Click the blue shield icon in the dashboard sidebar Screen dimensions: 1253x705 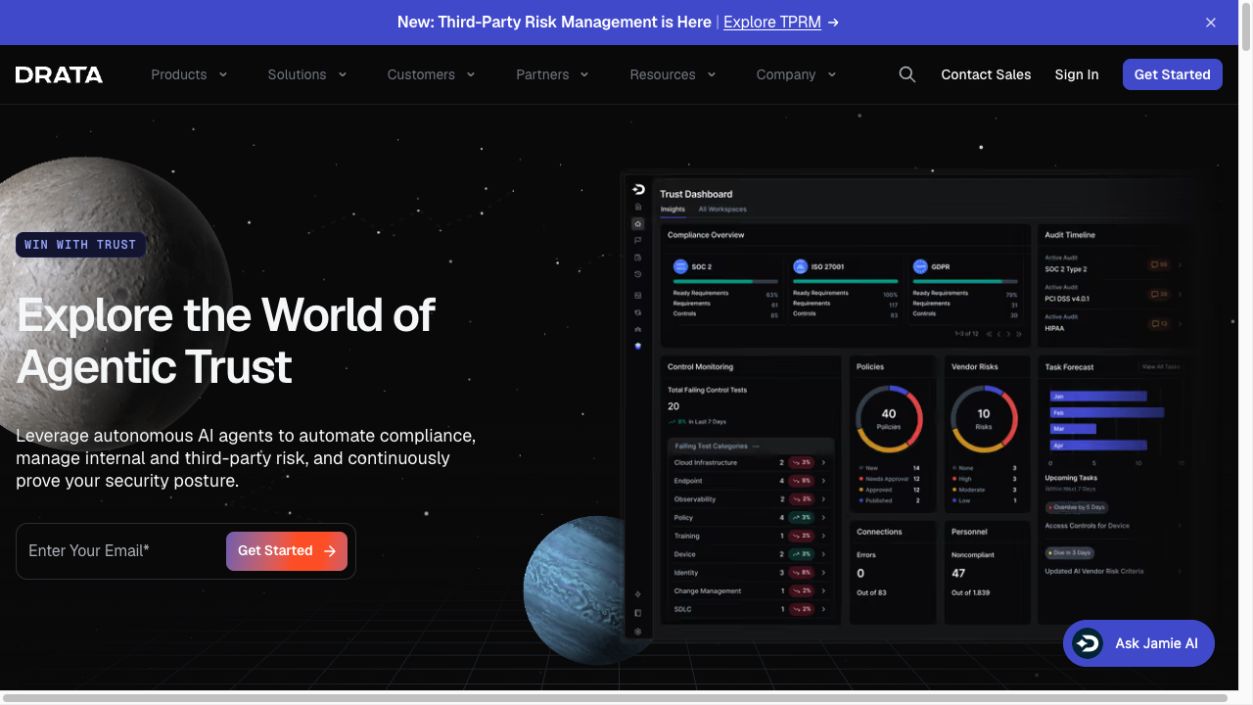click(x=638, y=346)
